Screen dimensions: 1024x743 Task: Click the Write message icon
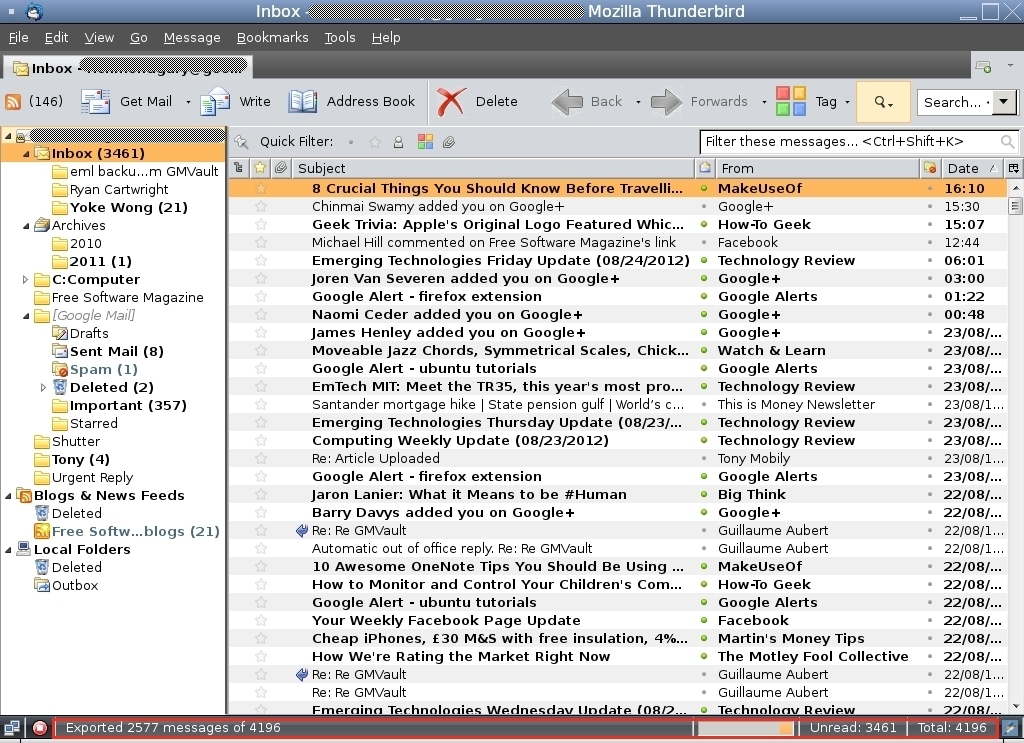(215, 102)
